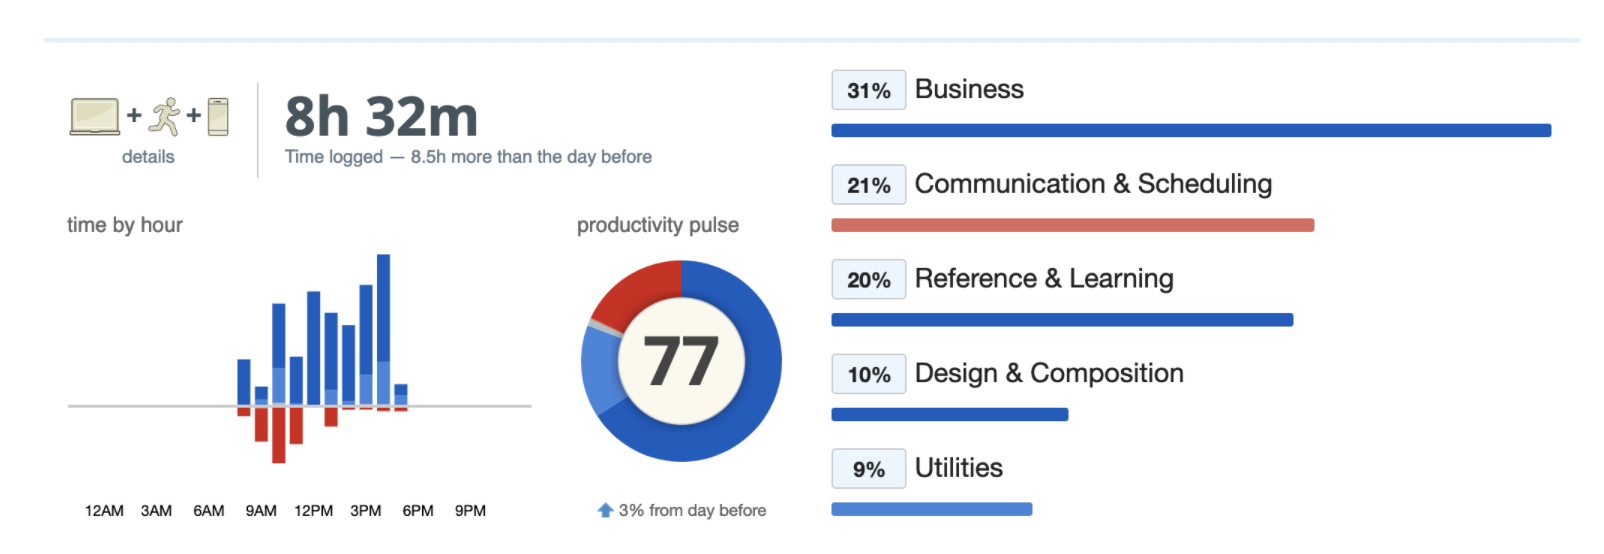Image resolution: width=1604 pixels, height=554 pixels.
Task: Open Design & Composition category
Action: 1049,373
